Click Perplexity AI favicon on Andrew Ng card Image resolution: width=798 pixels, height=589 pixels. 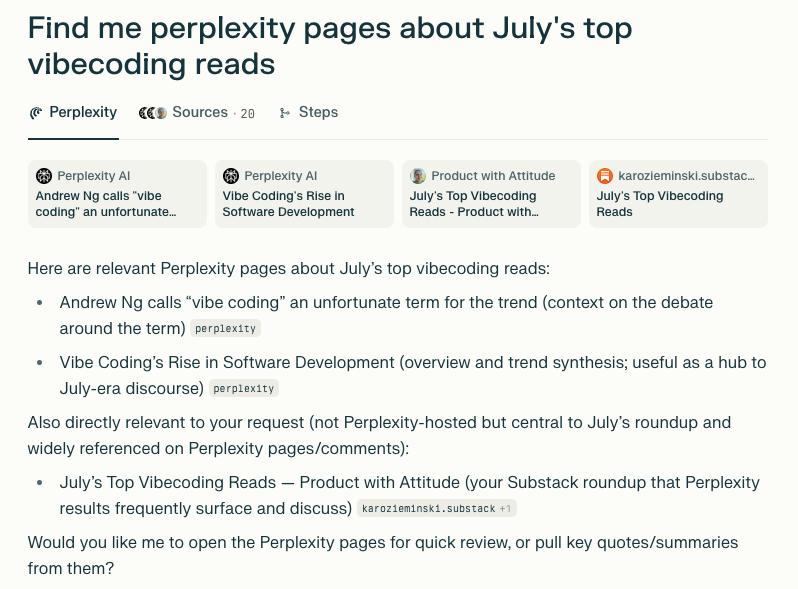[44, 176]
